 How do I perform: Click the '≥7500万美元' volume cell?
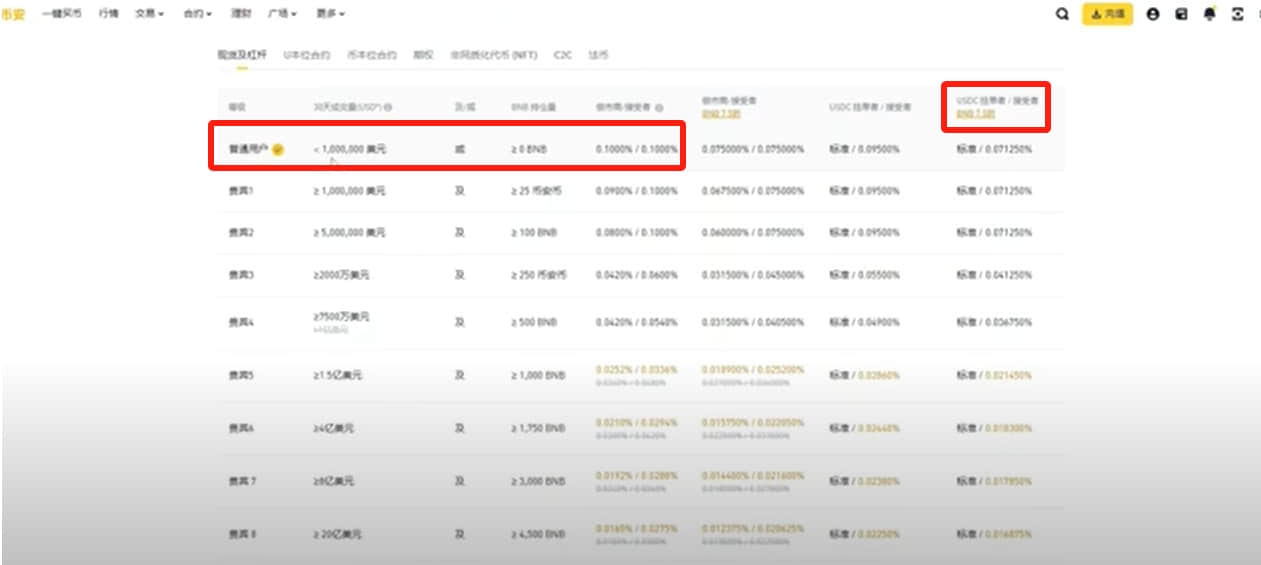click(x=342, y=316)
